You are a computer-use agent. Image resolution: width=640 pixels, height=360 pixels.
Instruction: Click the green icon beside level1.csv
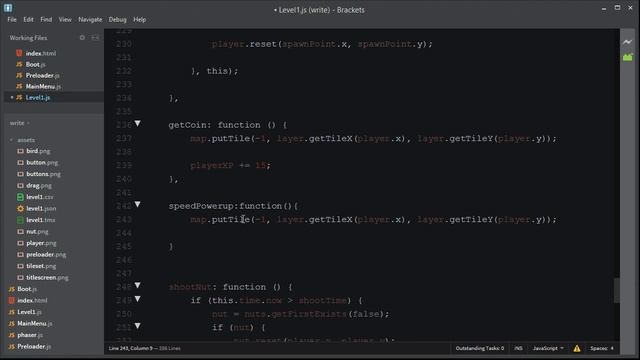click(x=20, y=197)
